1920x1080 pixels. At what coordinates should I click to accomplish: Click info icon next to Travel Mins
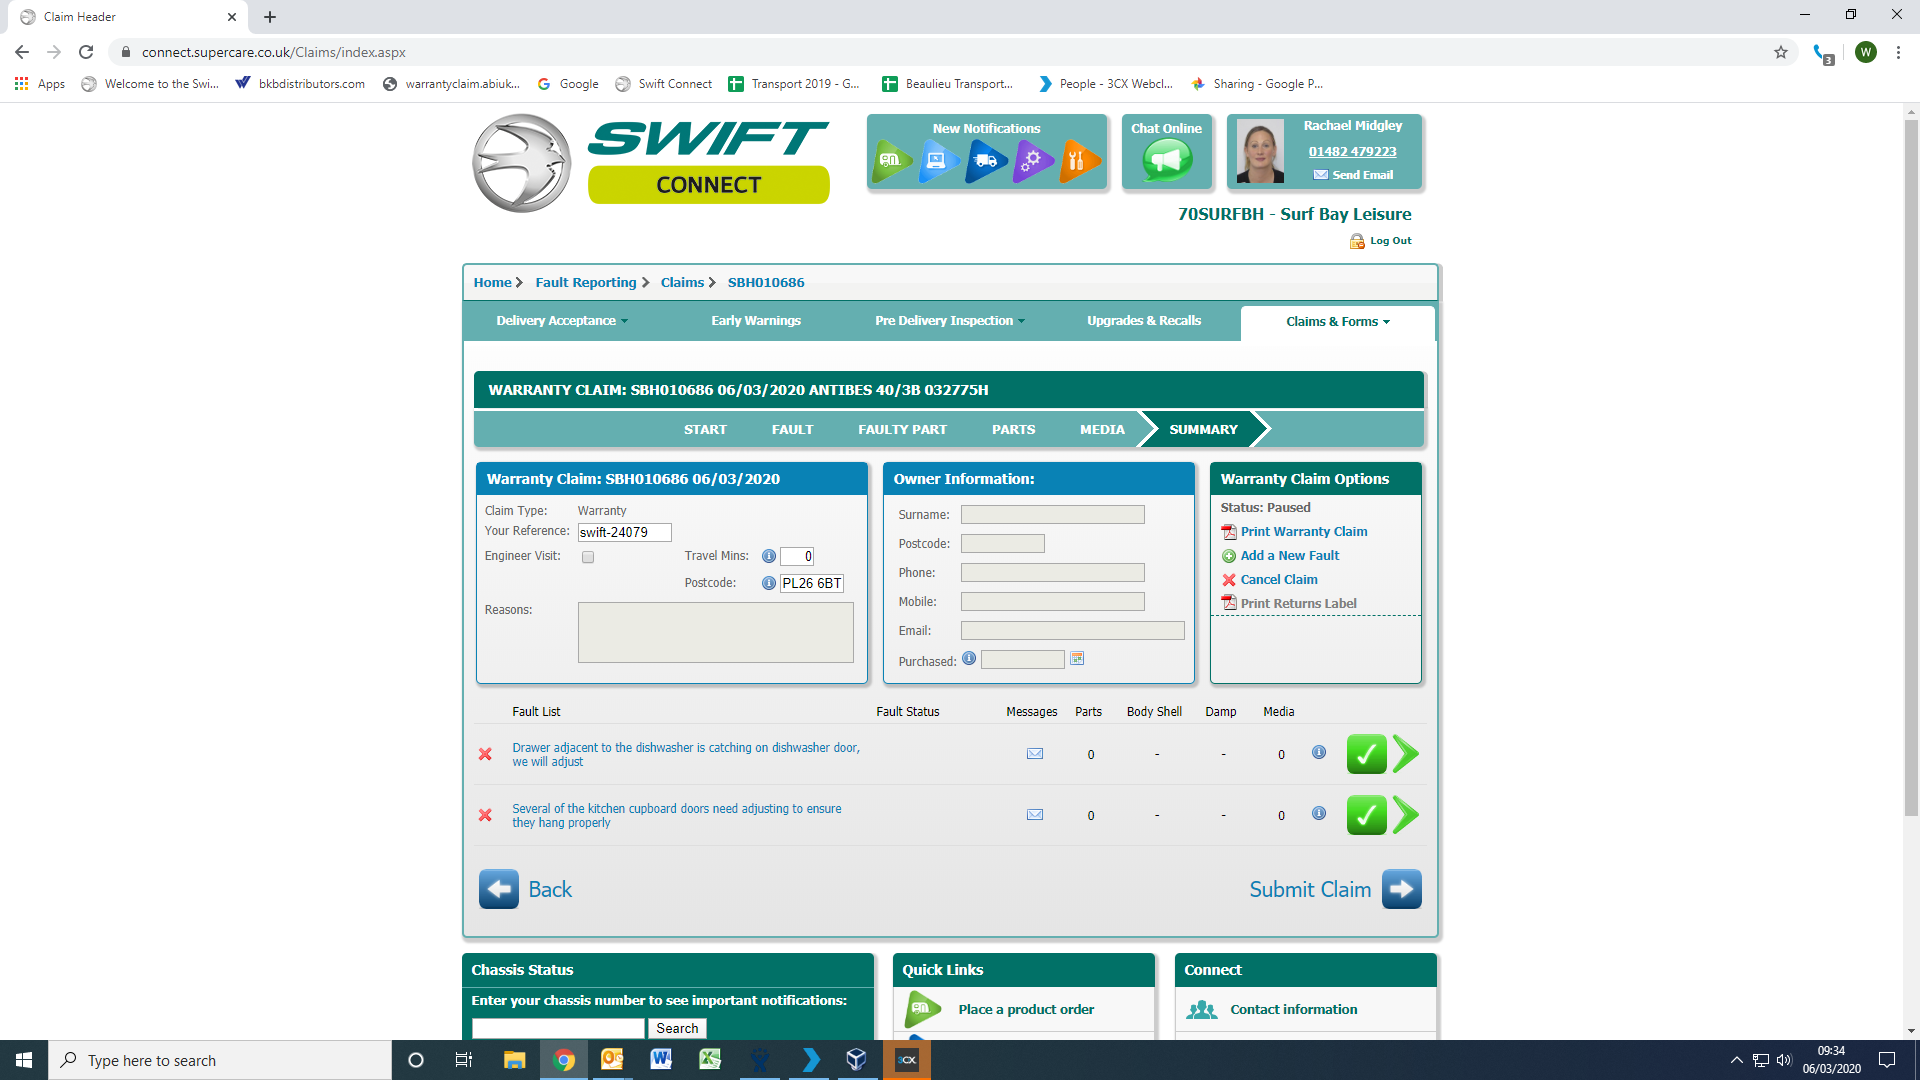768,557
